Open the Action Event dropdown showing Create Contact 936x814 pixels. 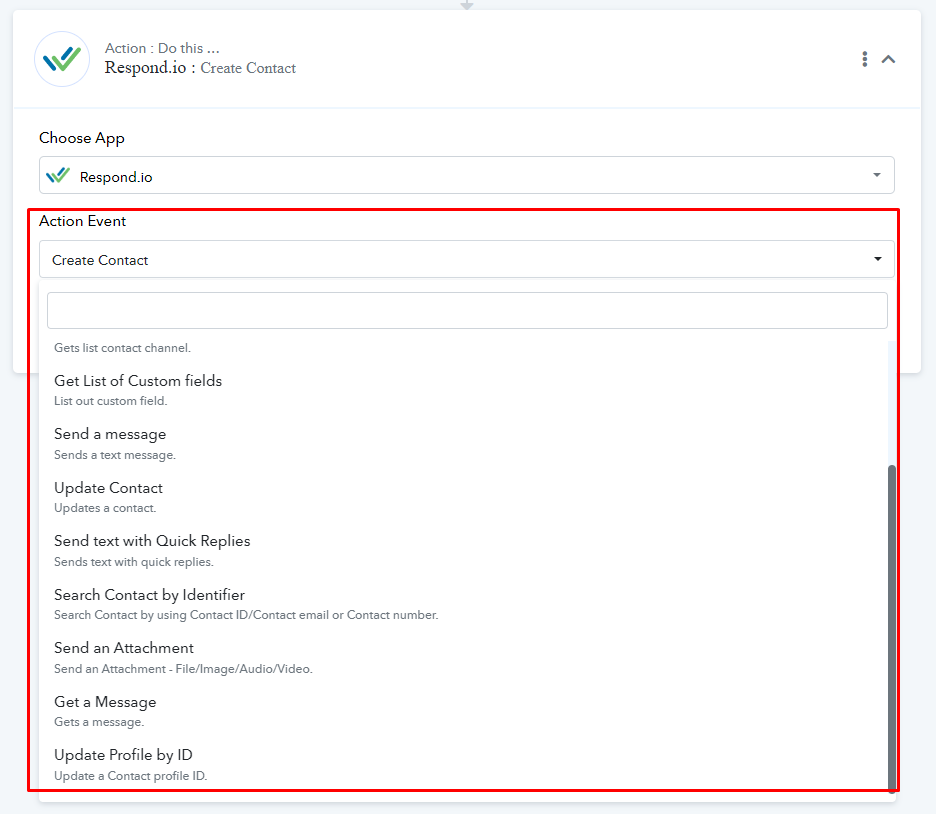coord(466,259)
